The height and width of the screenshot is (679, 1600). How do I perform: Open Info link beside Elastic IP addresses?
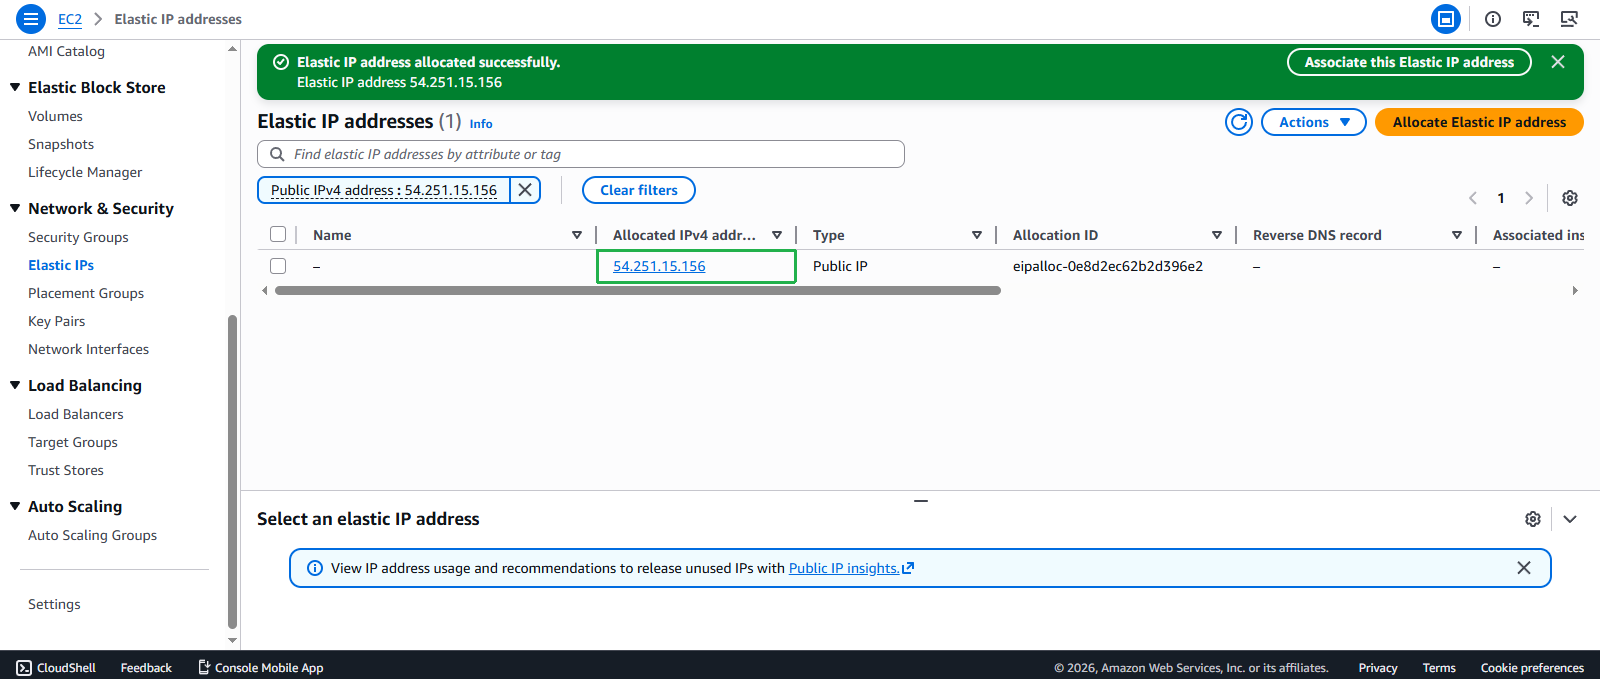(x=481, y=124)
